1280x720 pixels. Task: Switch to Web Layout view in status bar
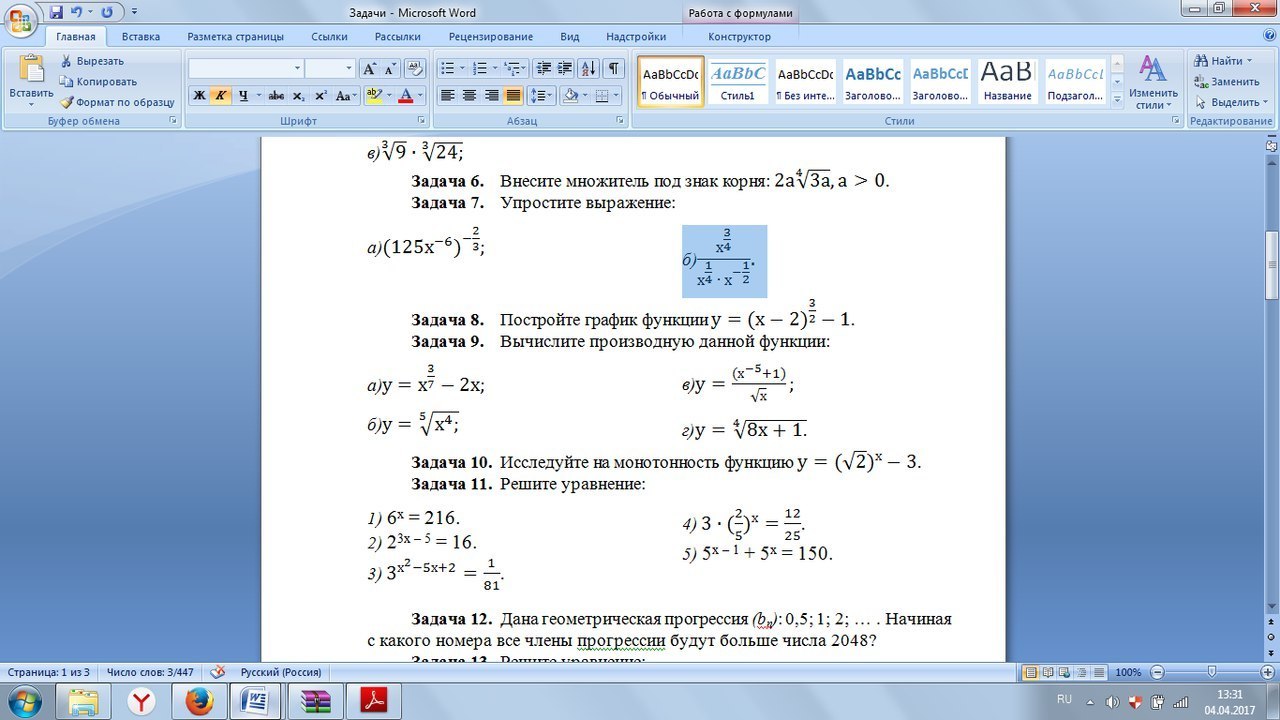[1064, 672]
